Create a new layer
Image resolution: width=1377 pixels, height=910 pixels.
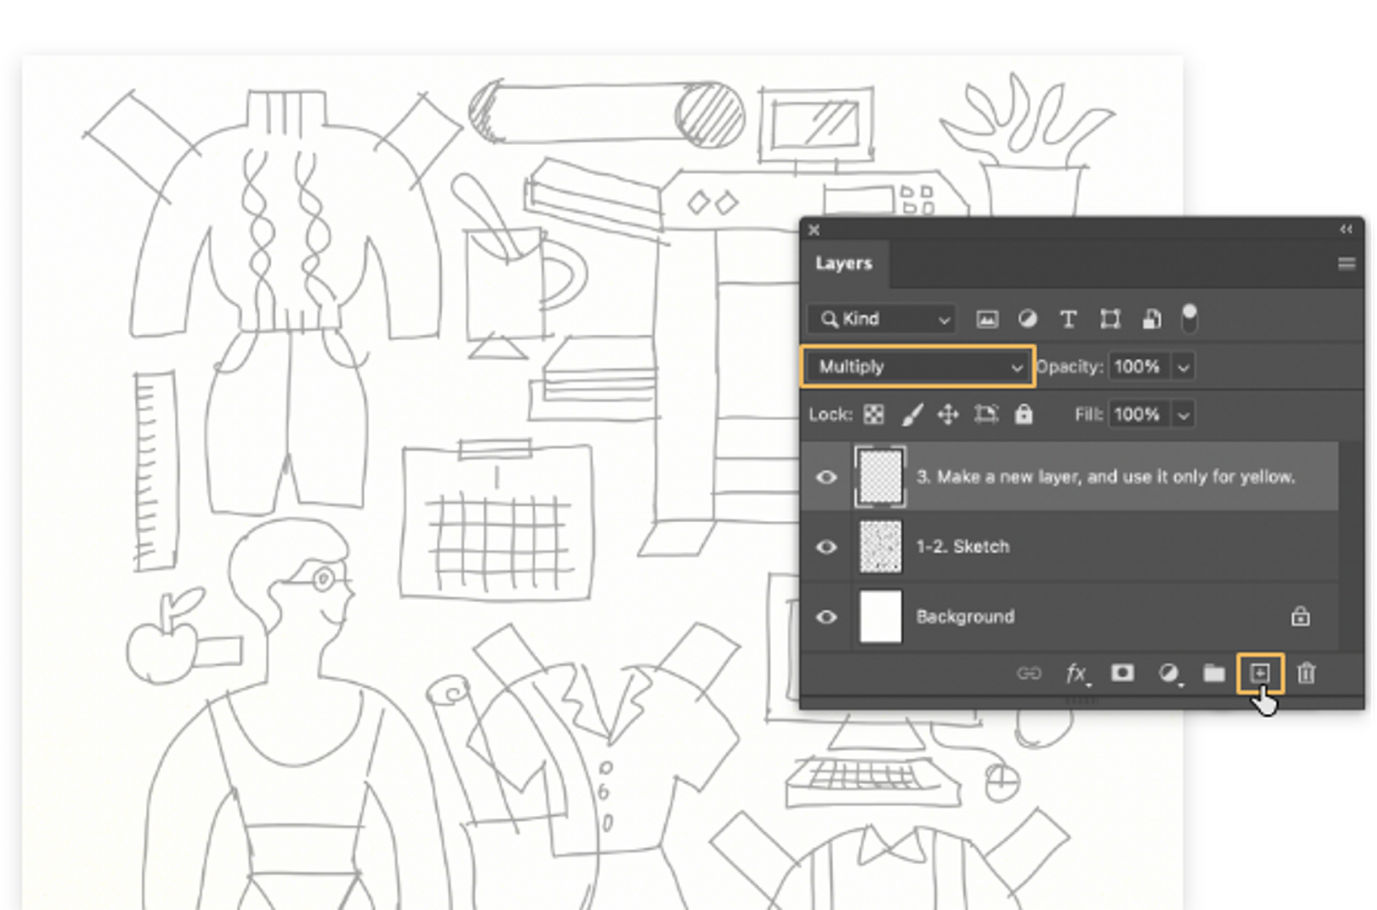(1260, 673)
